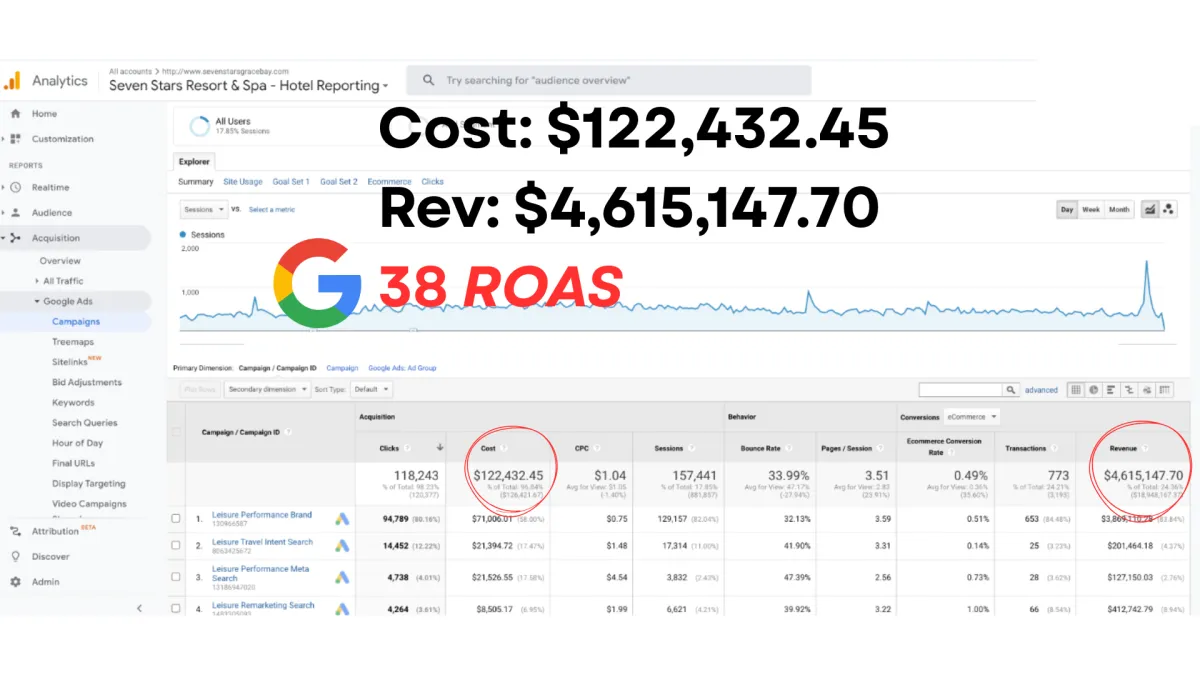Click Google Ads icon for Leisure Performance Brand
Screen dimensions: 1200x675
point(341,518)
